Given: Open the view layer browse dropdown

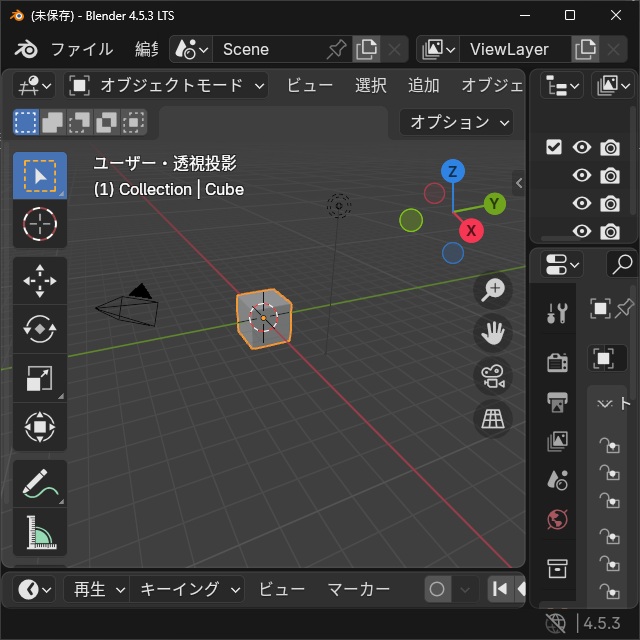Looking at the screenshot, I should [438, 49].
